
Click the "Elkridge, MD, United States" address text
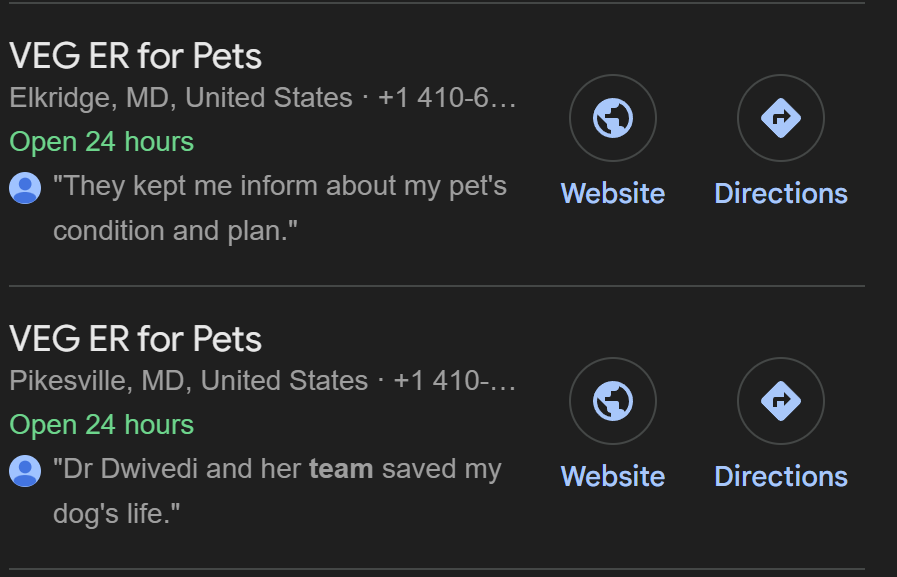click(x=181, y=98)
